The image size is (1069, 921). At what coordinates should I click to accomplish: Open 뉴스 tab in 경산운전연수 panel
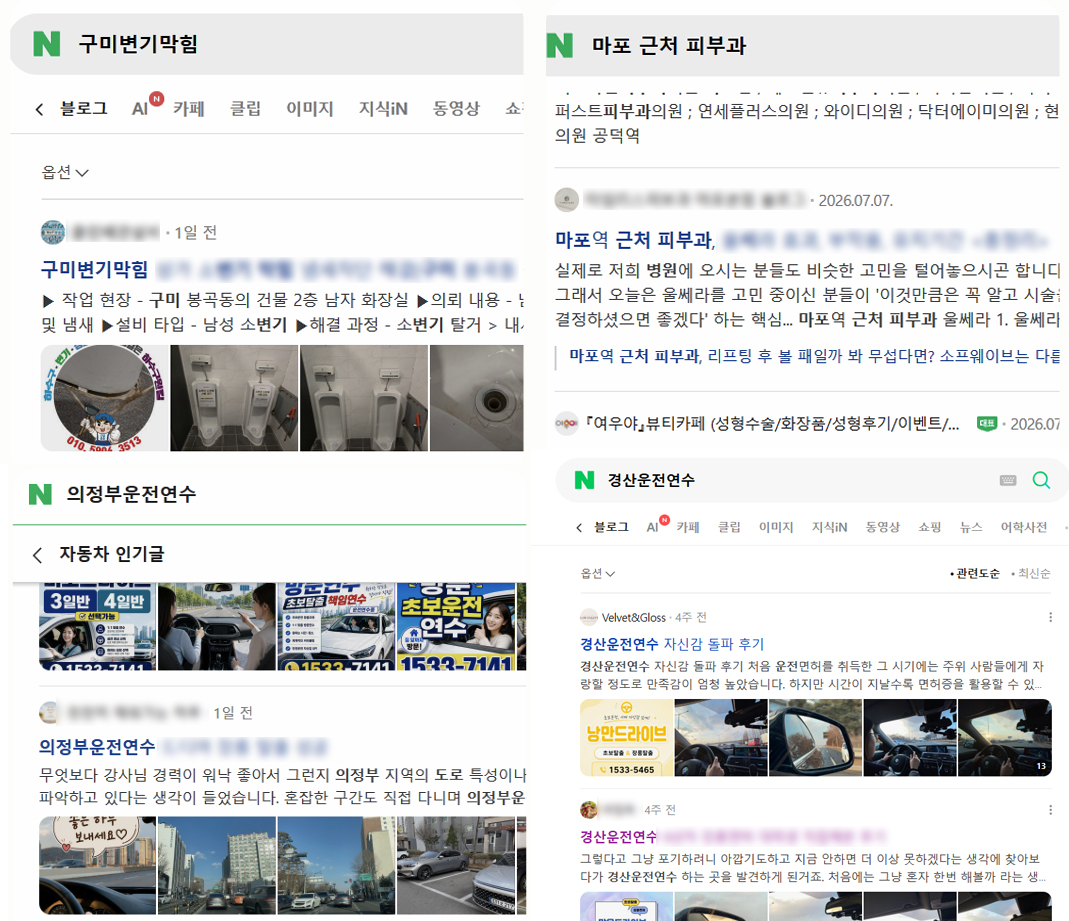click(x=971, y=527)
